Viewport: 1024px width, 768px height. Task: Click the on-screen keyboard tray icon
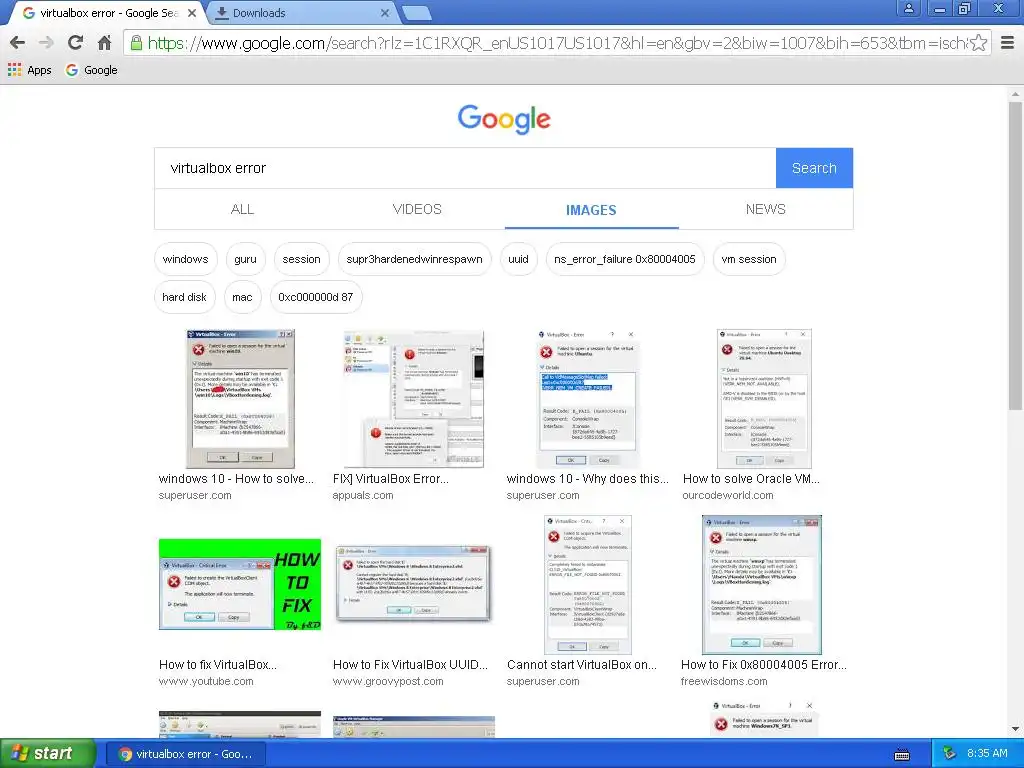coord(902,754)
